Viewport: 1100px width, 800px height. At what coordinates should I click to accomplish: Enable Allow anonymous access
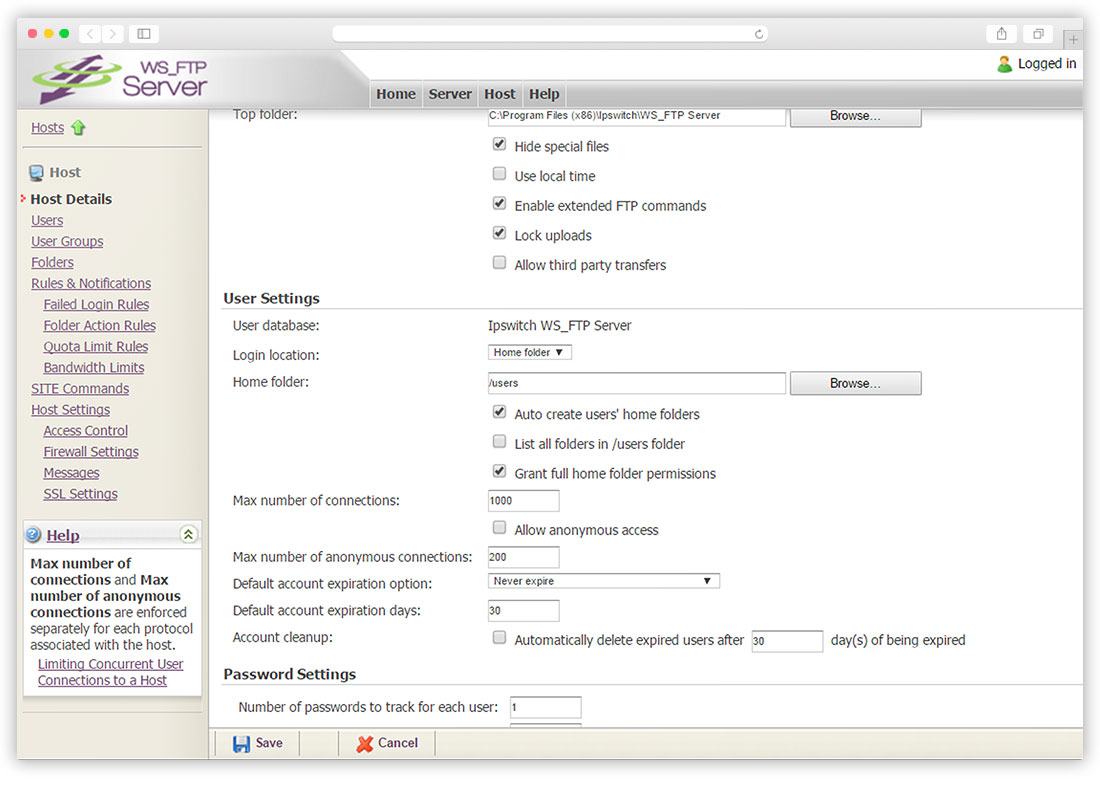pyautogui.click(x=499, y=527)
